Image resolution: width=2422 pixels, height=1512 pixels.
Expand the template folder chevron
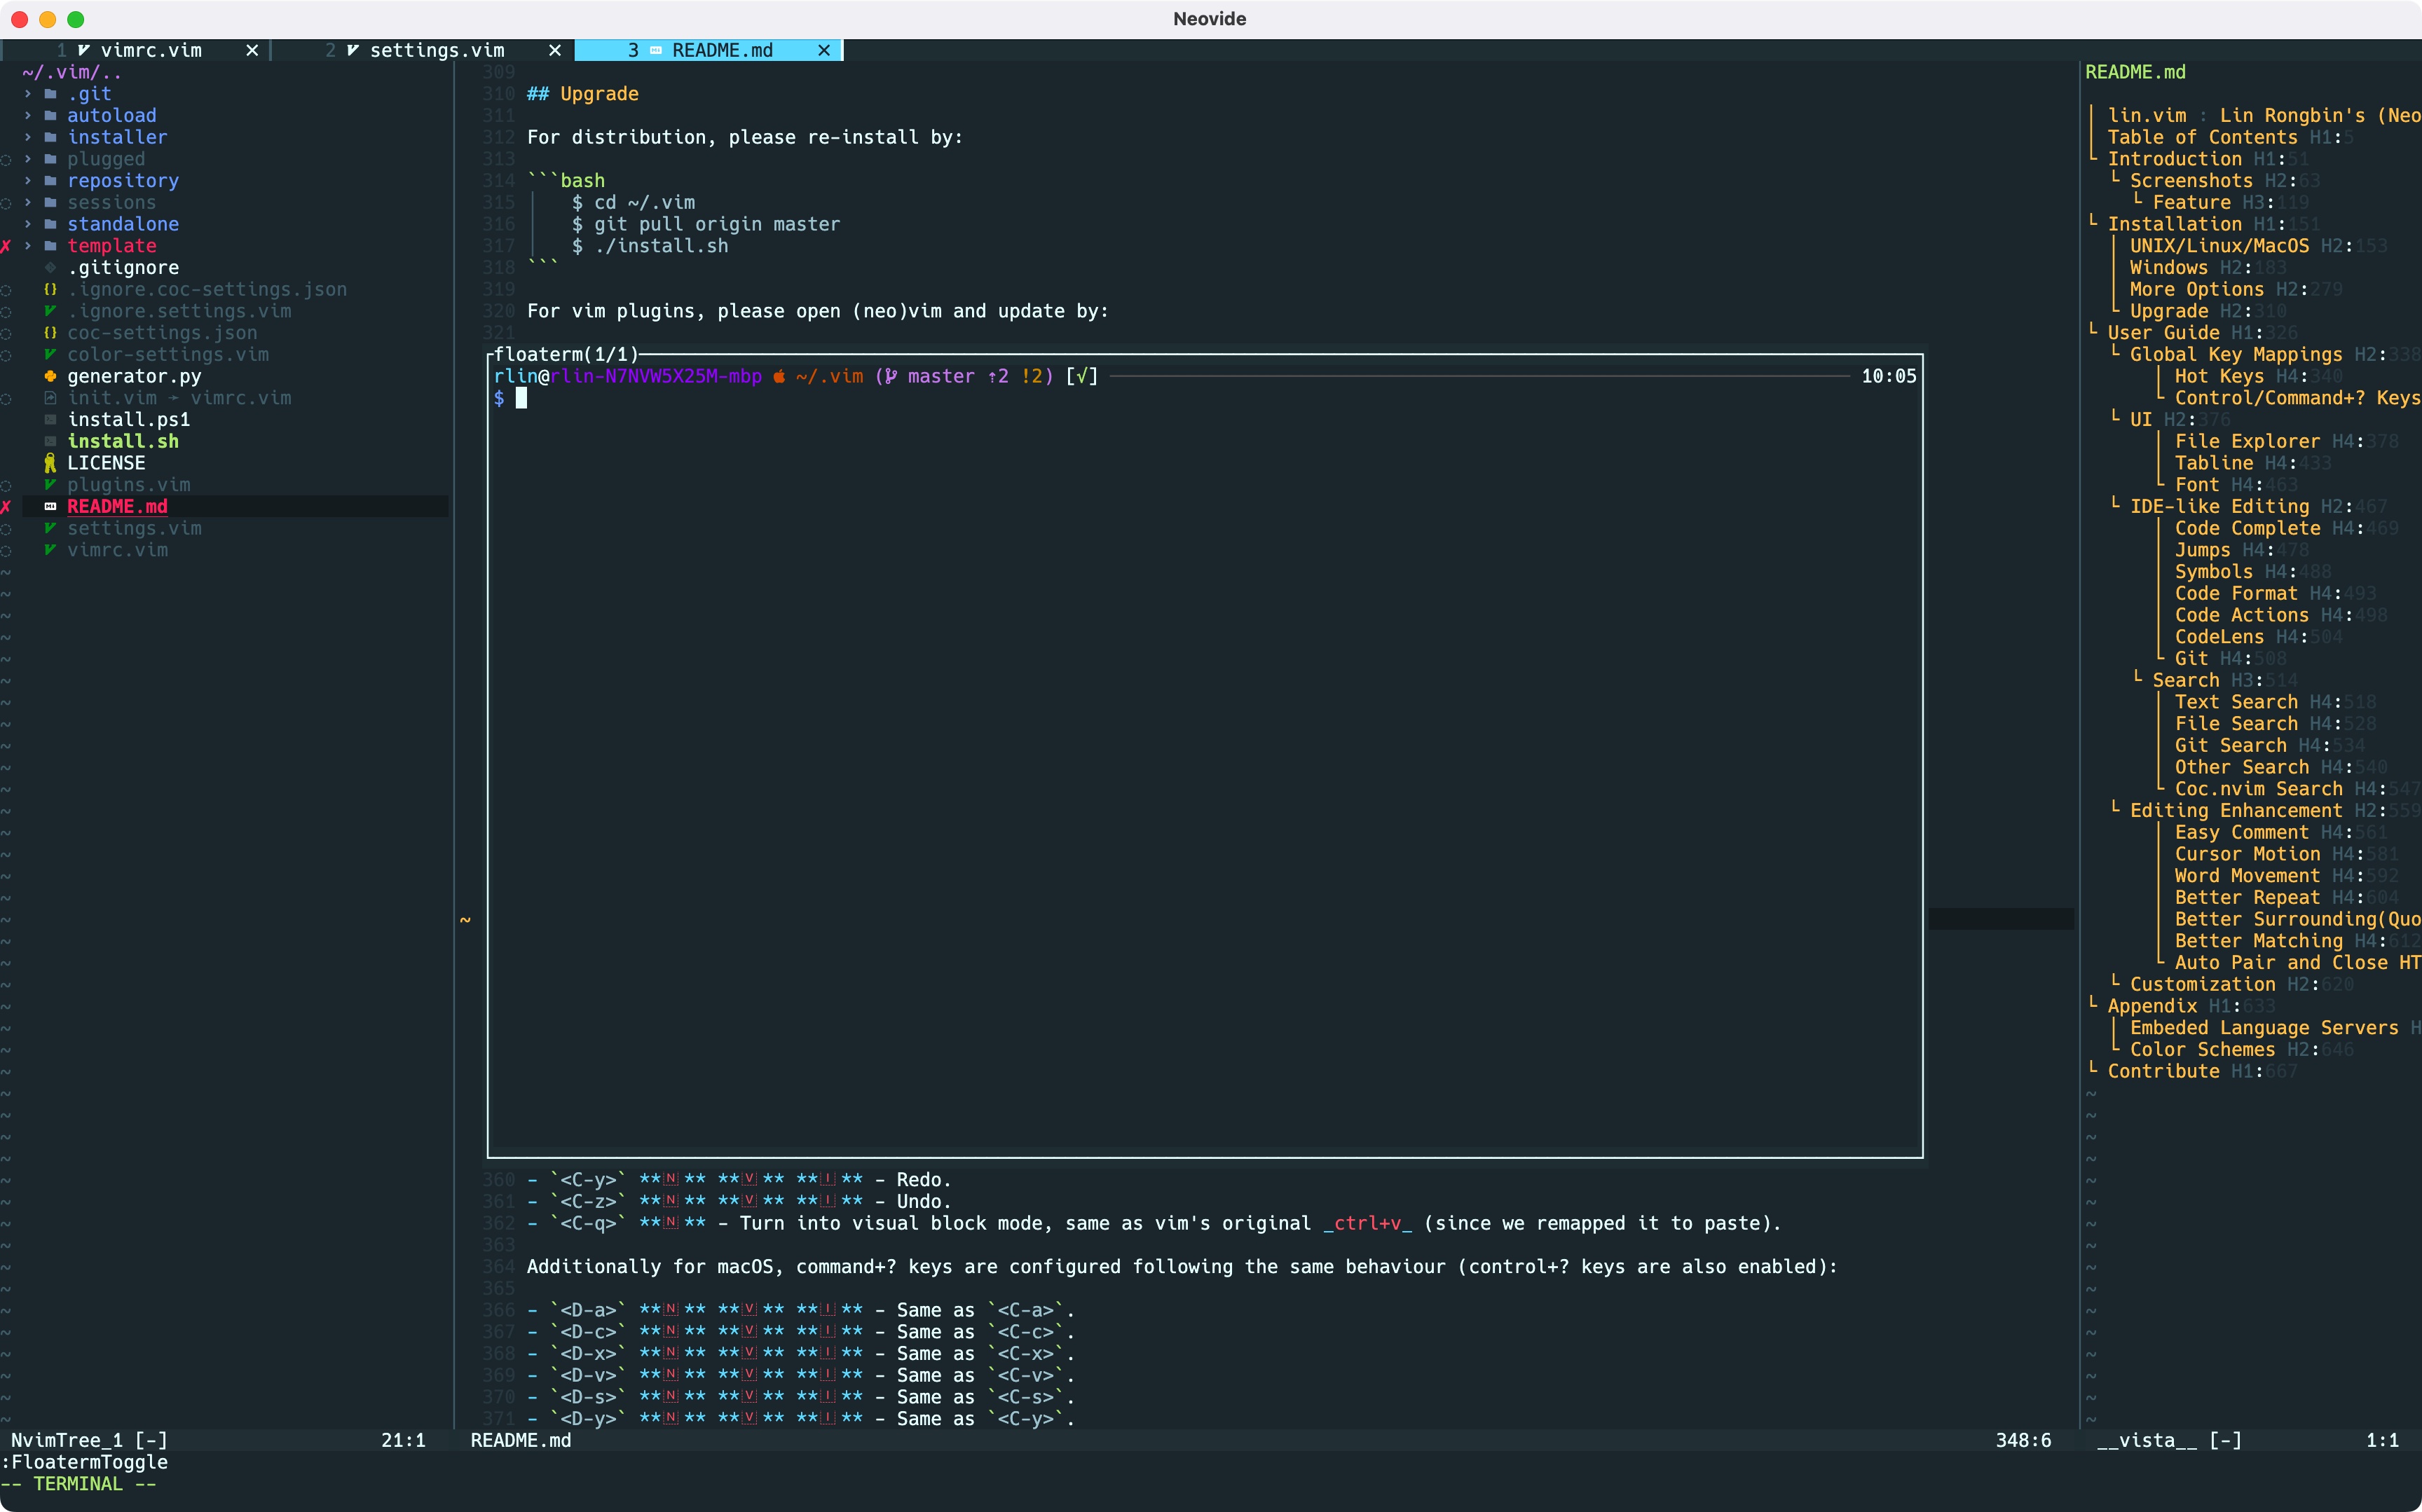point(28,246)
